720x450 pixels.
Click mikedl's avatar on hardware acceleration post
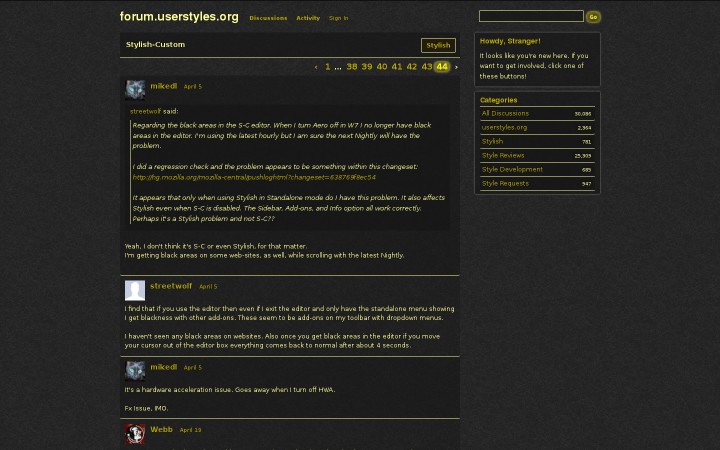135,371
